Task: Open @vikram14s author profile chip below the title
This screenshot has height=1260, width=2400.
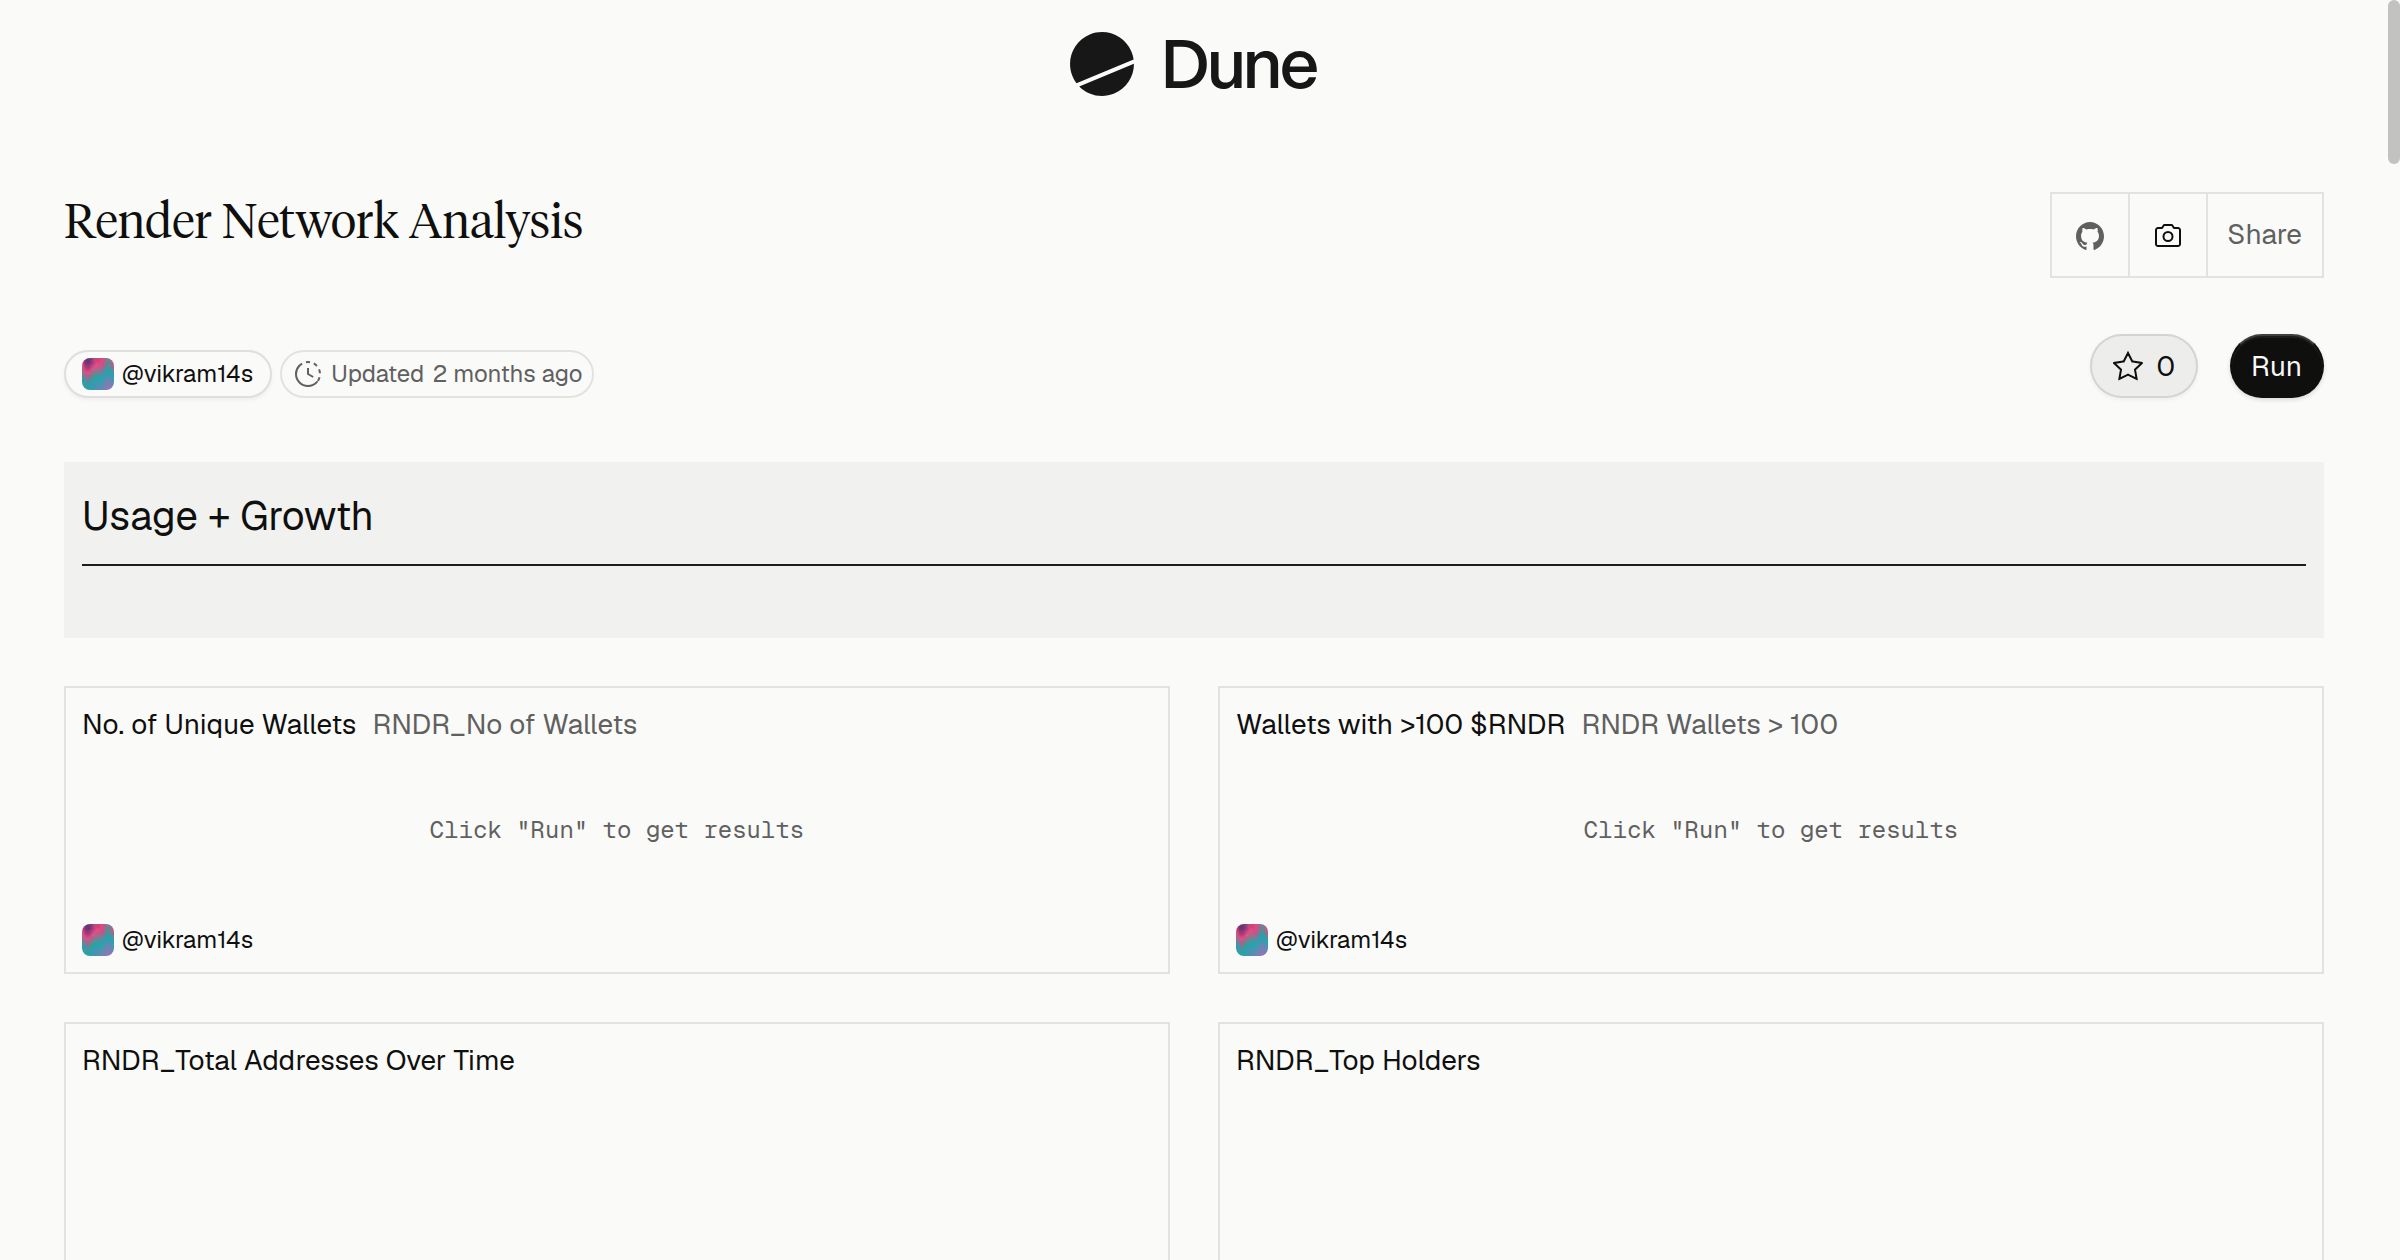Action: tap(168, 374)
